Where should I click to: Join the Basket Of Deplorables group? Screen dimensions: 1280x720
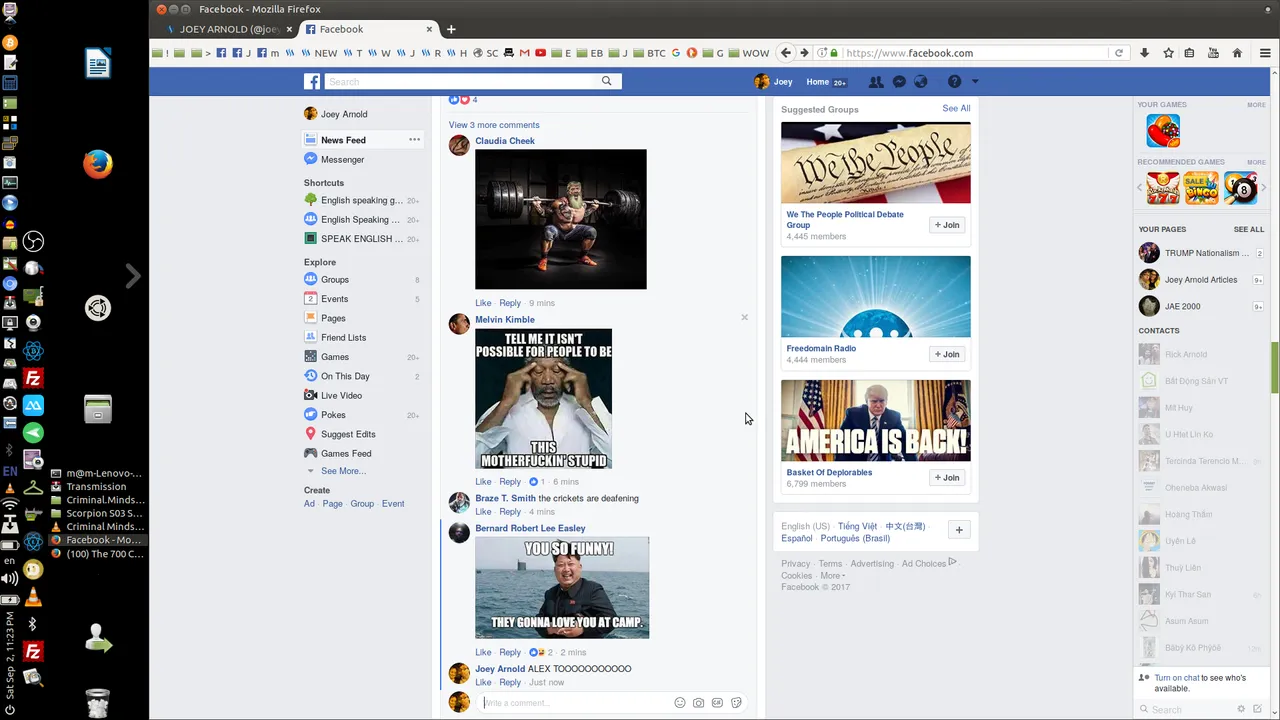[947, 477]
